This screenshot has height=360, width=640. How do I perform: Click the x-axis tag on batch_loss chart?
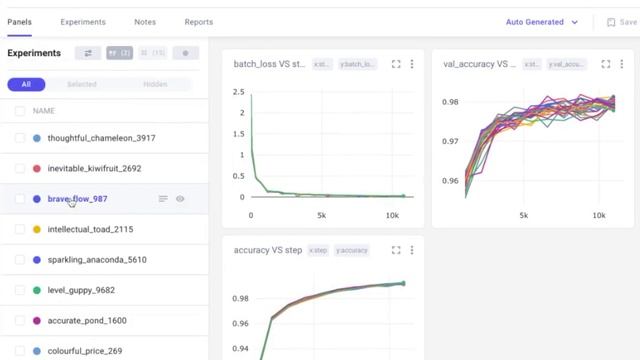(322, 64)
